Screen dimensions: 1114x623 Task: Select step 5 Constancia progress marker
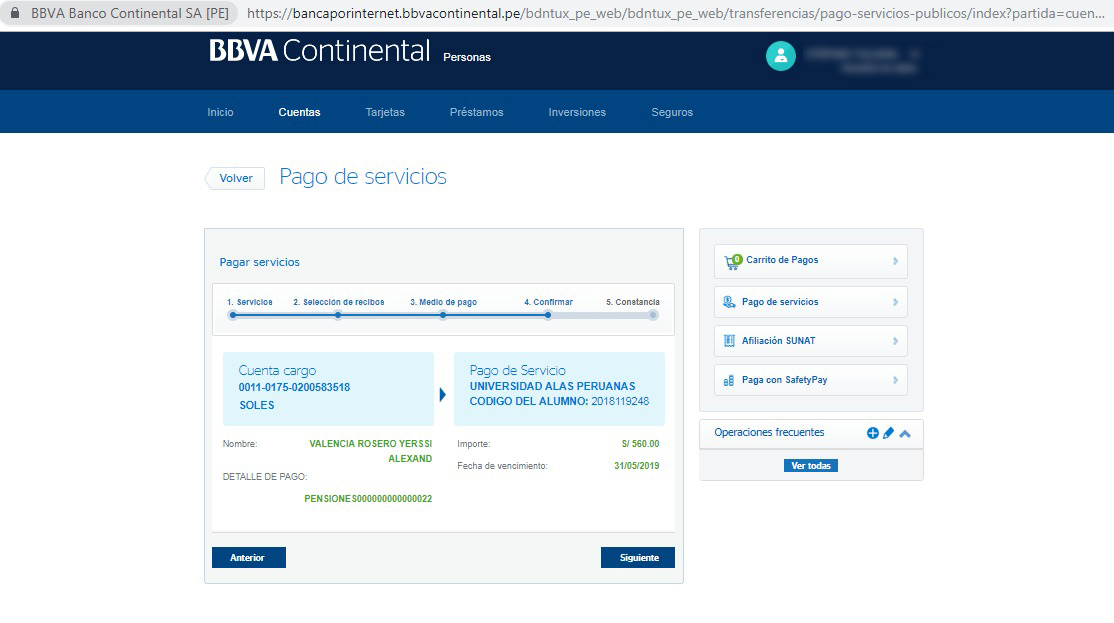653,315
